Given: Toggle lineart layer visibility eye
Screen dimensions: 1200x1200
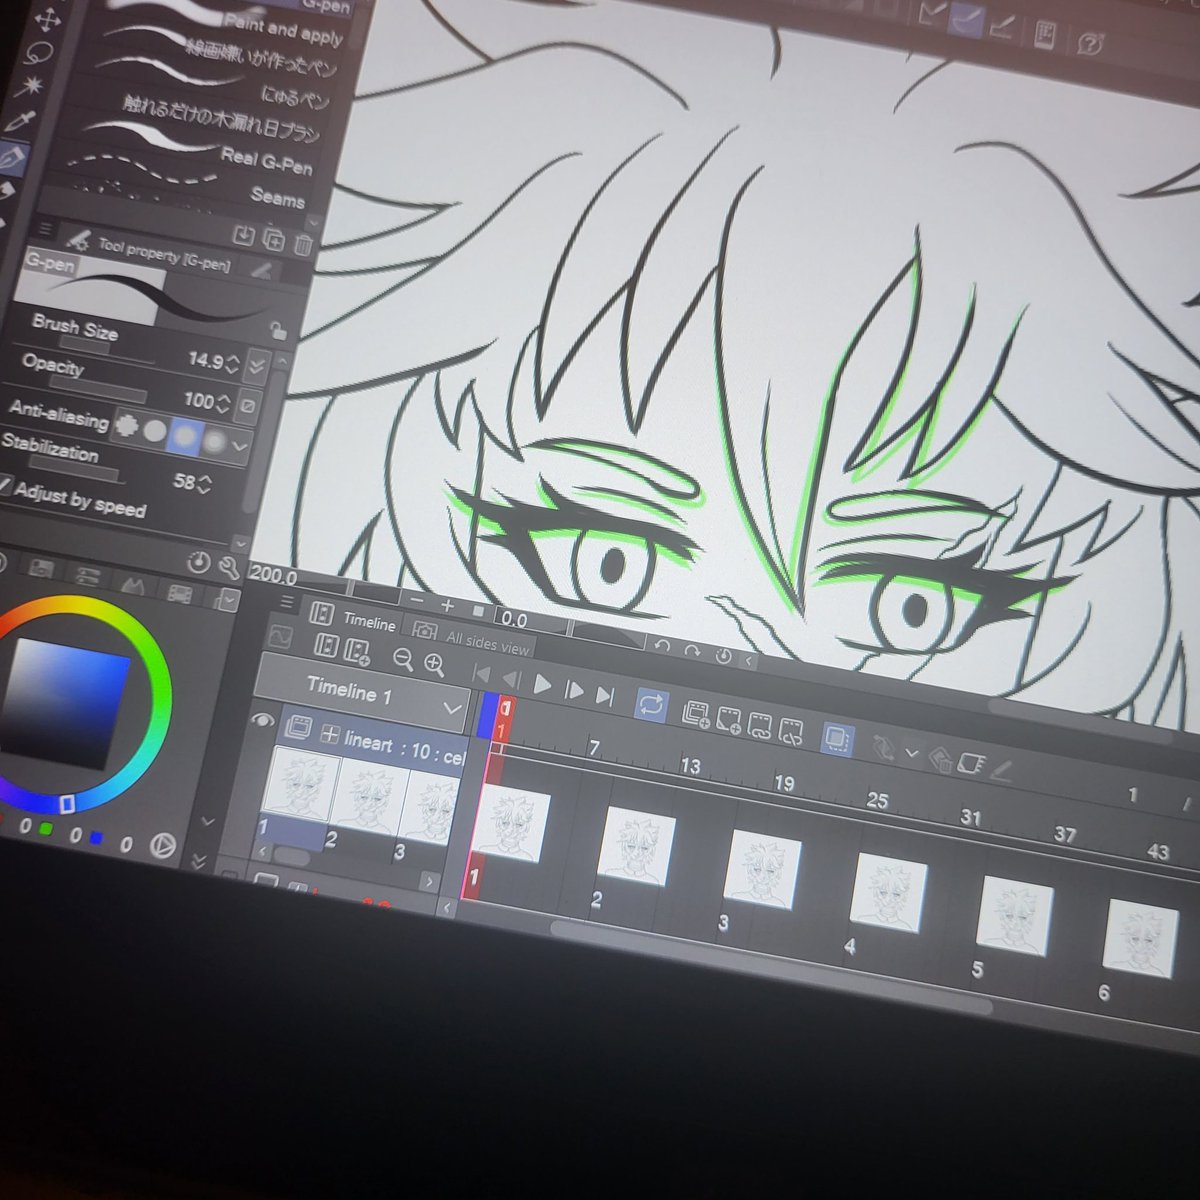Looking at the screenshot, I should (262, 719).
